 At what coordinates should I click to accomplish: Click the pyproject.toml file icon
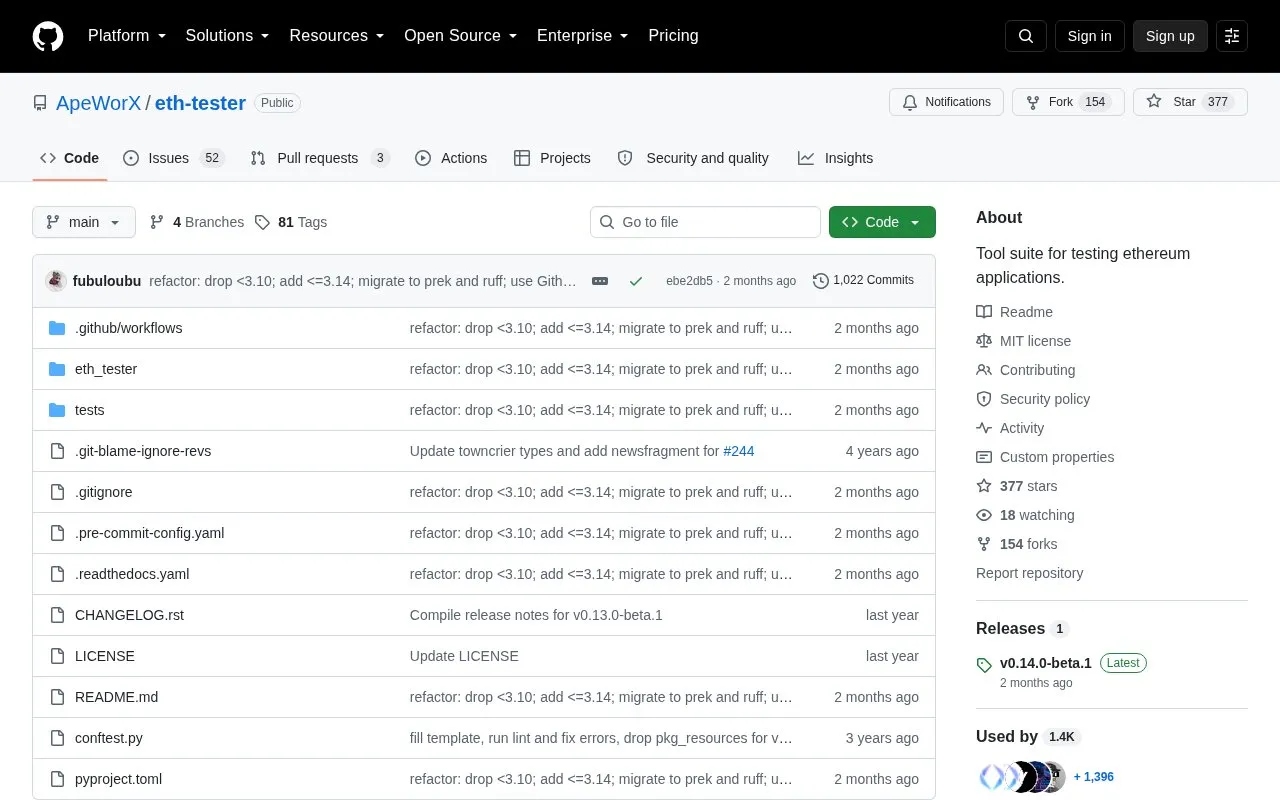point(57,779)
